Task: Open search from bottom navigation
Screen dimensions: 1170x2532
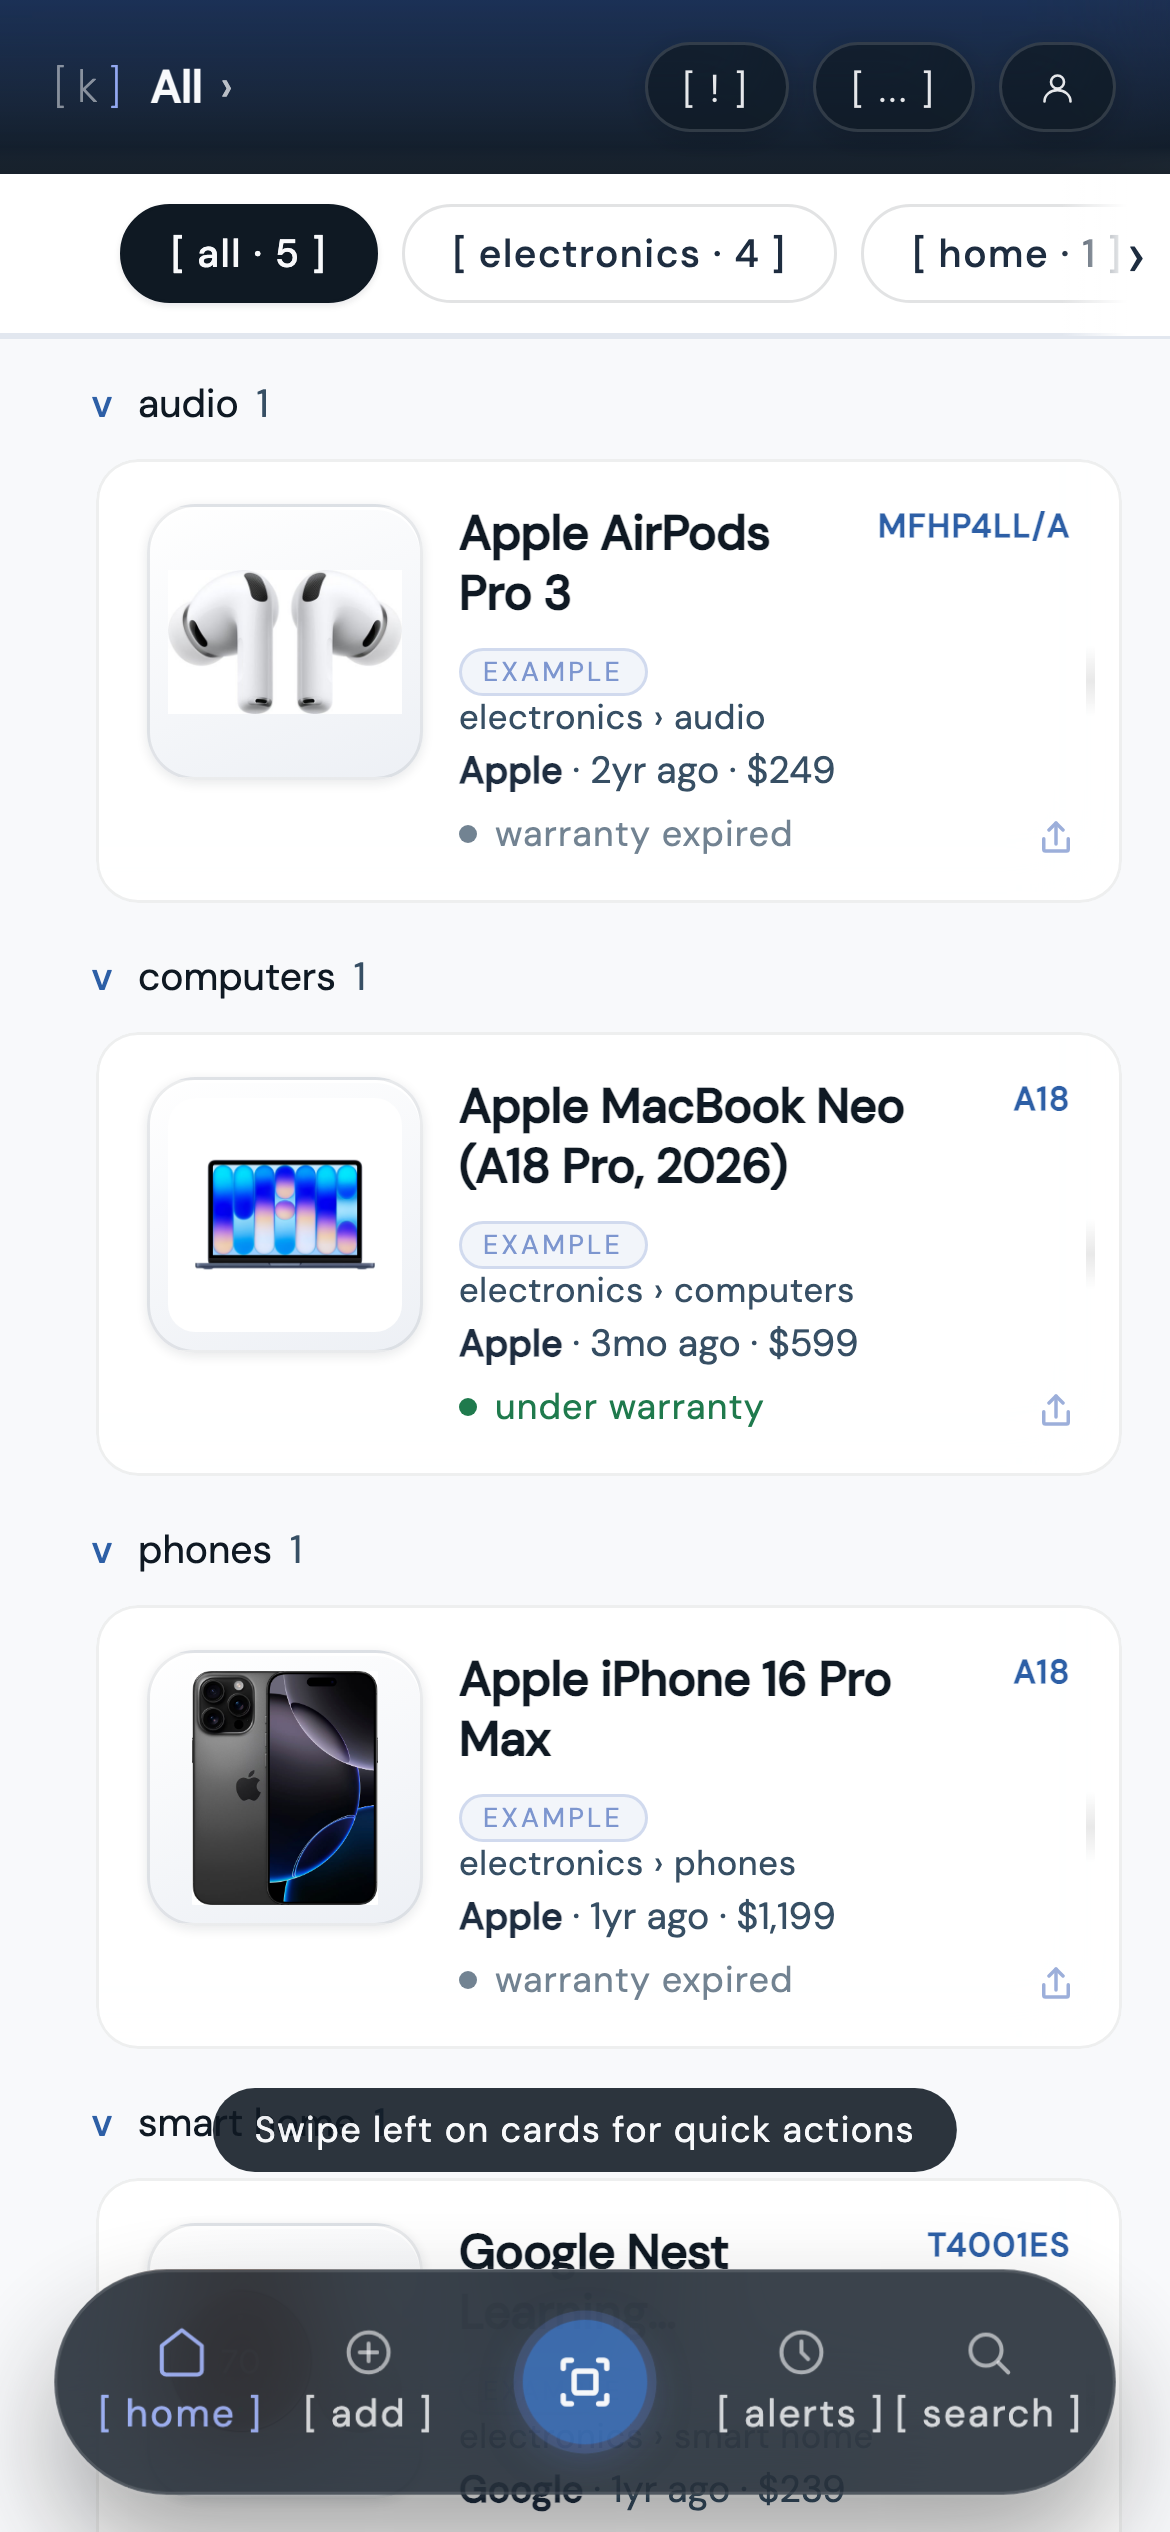Action: [988, 2385]
